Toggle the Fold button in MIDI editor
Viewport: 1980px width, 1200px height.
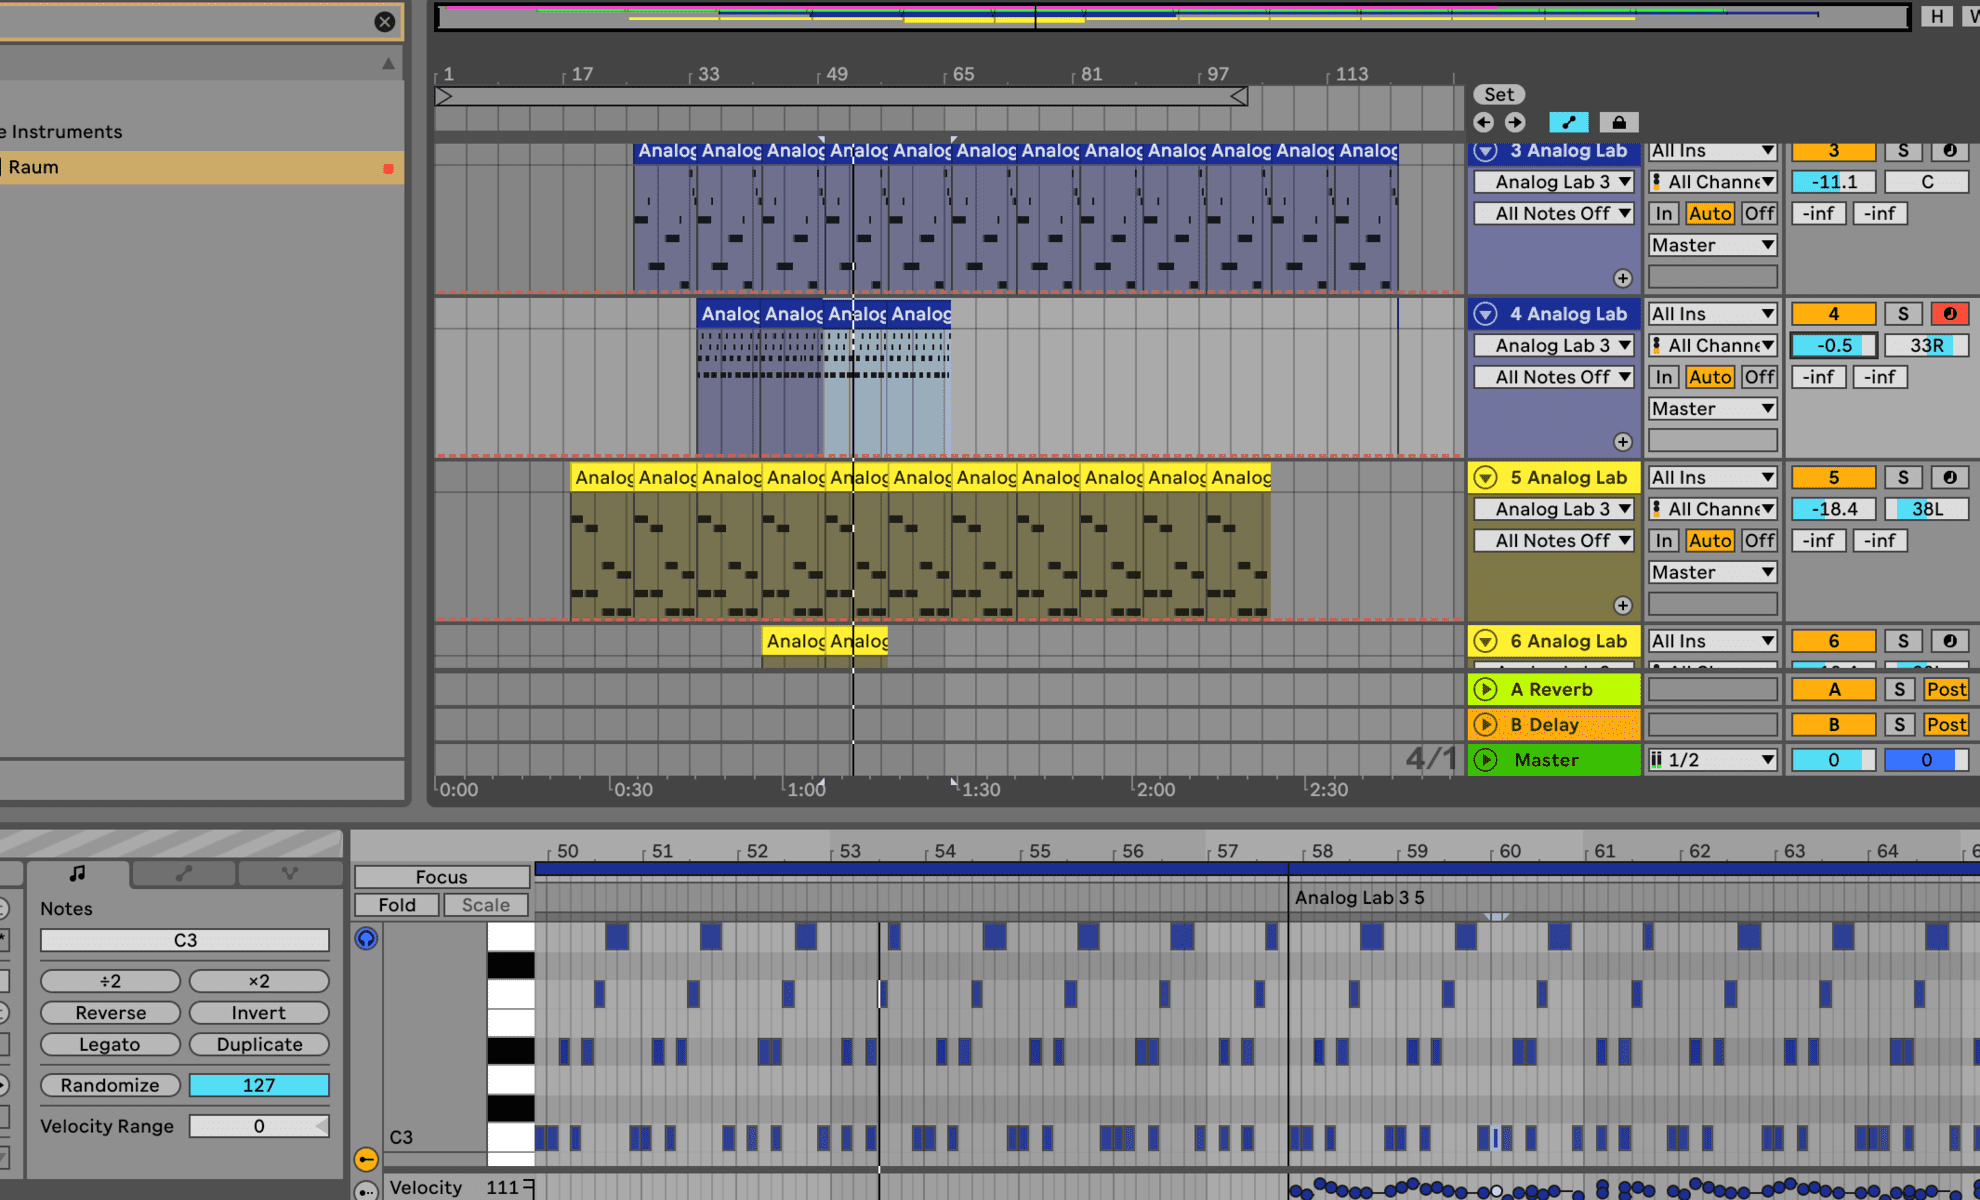point(397,905)
